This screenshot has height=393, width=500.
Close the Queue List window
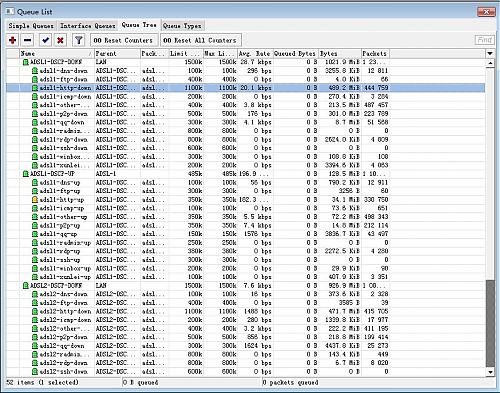[x=486, y=12]
